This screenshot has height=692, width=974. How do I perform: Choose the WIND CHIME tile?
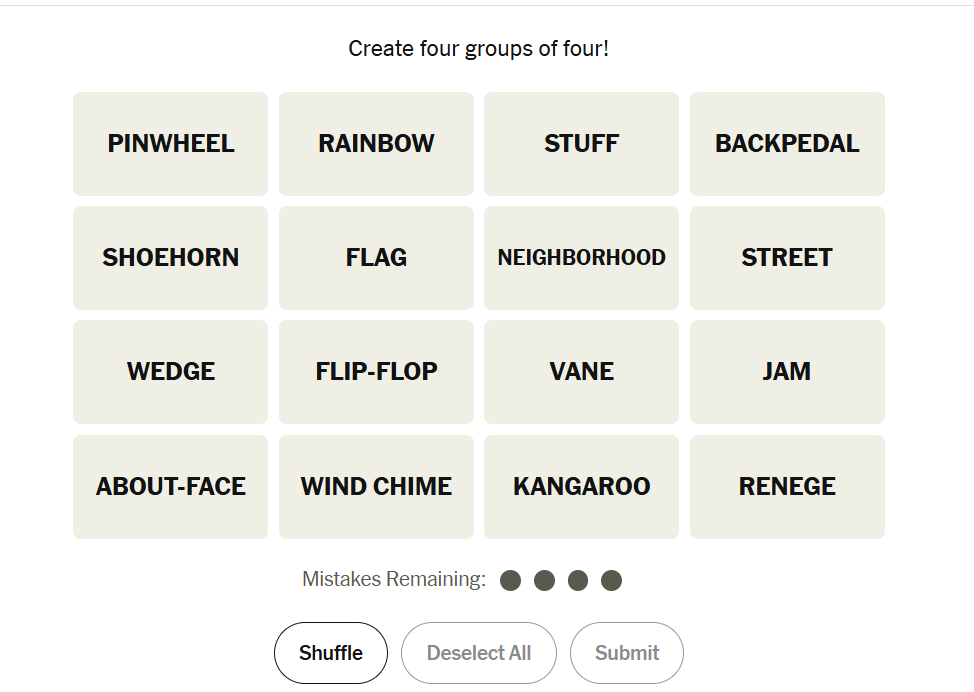point(376,487)
